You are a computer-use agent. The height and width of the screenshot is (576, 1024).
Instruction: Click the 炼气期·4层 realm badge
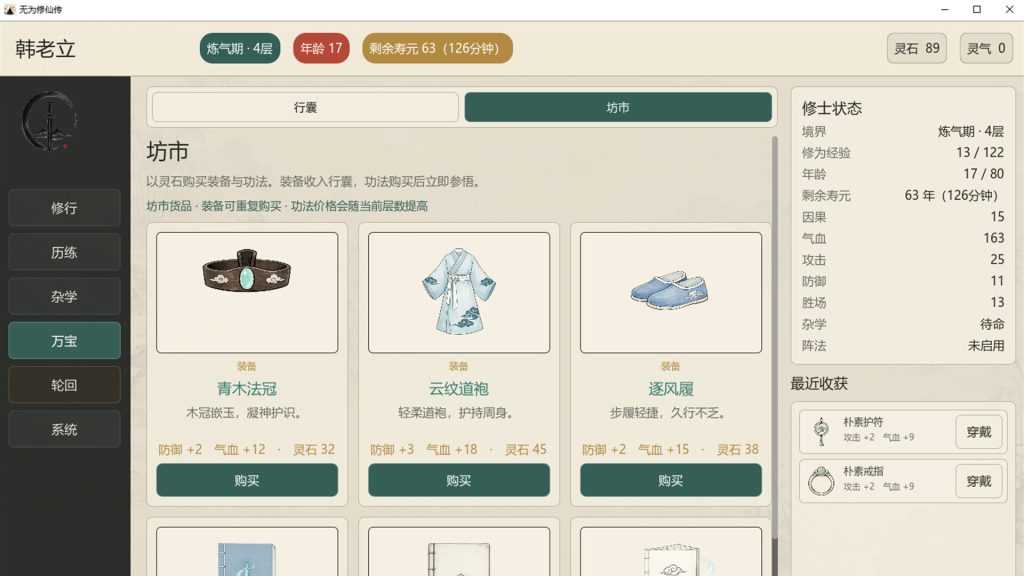coord(240,48)
